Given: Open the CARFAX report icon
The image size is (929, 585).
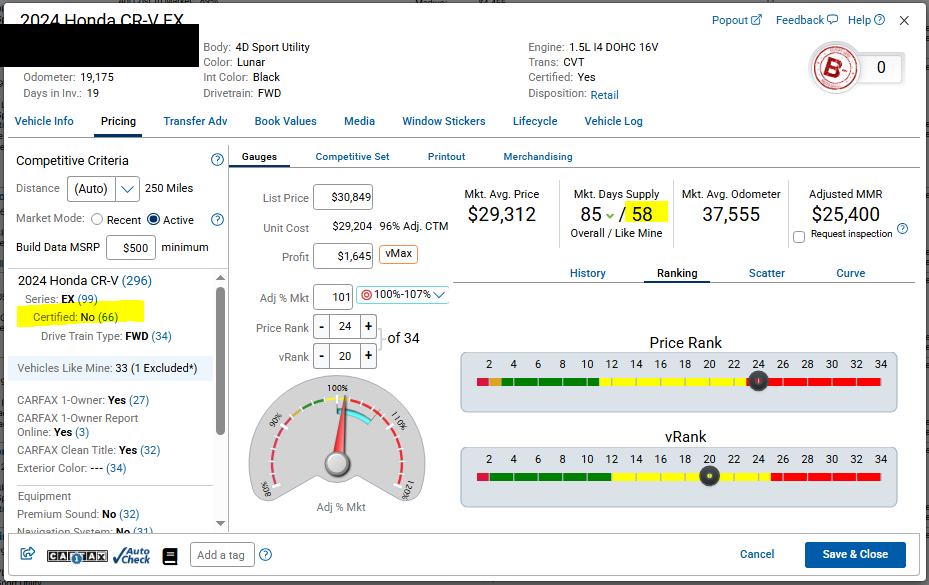Looking at the screenshot, I should click(x=77, y=556).
